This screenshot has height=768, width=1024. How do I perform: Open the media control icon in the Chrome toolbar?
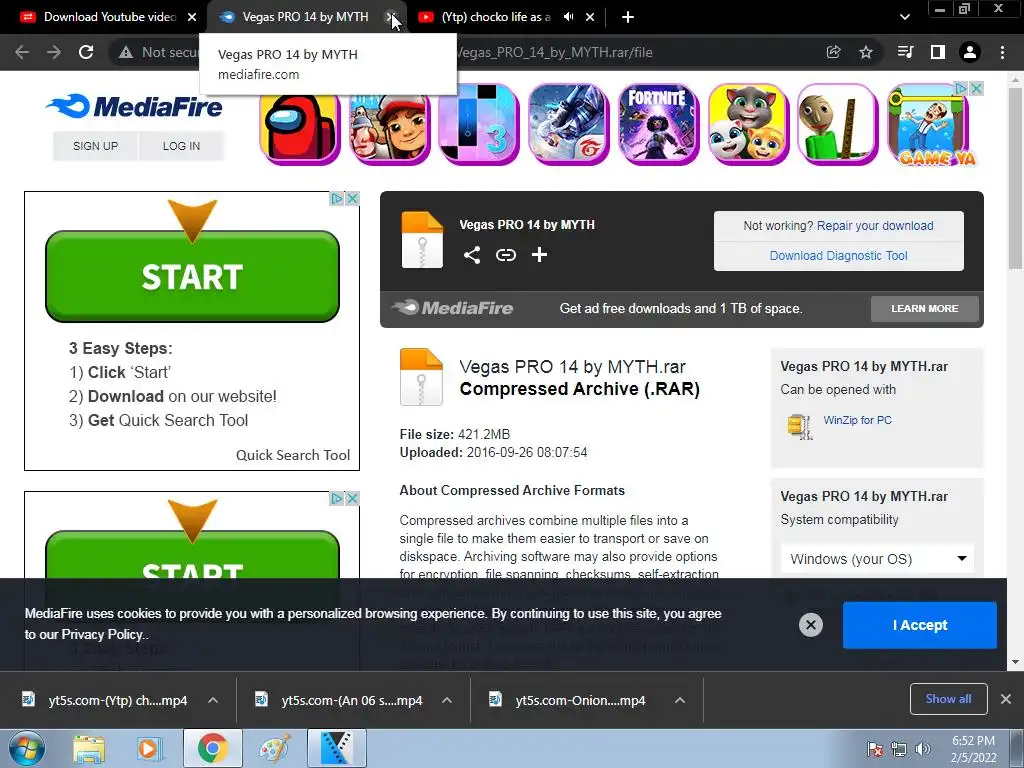coord(906,52)
